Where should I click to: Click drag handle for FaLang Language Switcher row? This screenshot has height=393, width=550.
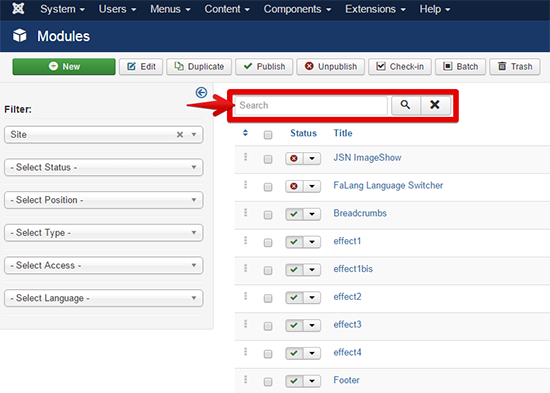(x=246, y=185)
